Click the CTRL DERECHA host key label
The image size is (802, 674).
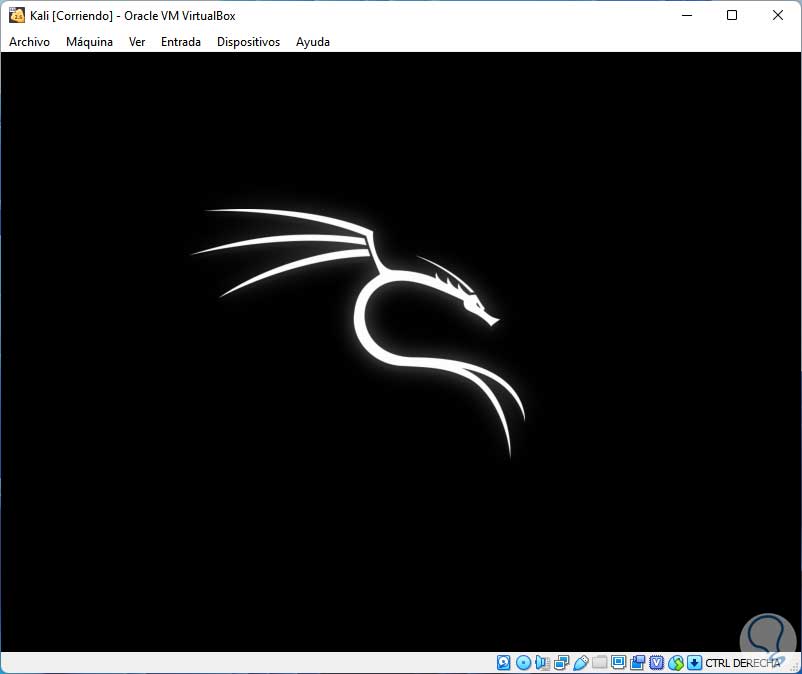pos(743,663)
